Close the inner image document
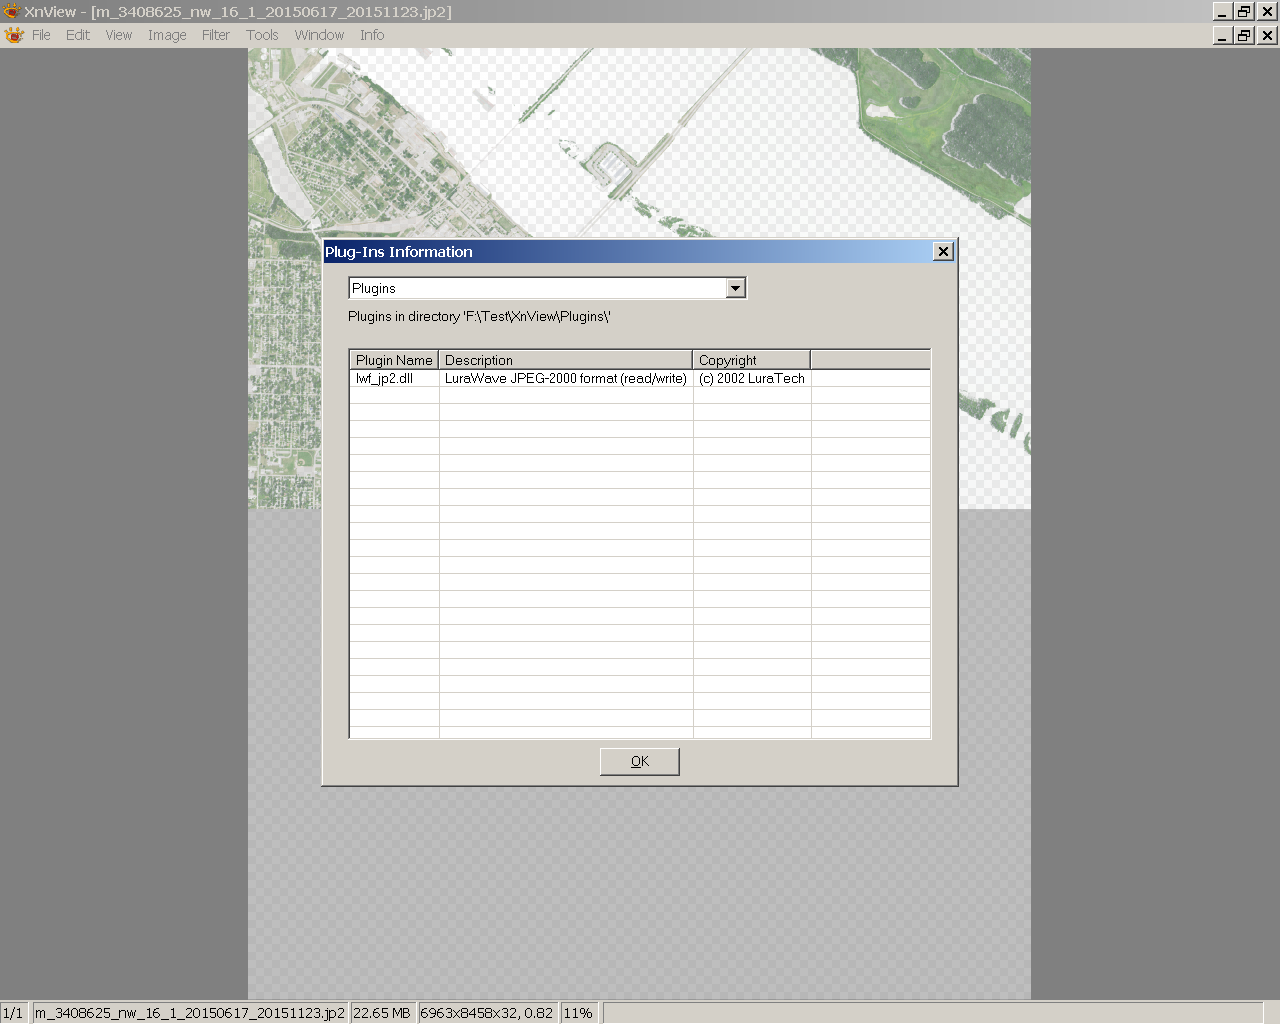This screenshot has height=1024, width=1280. (x=1267, y=35)
